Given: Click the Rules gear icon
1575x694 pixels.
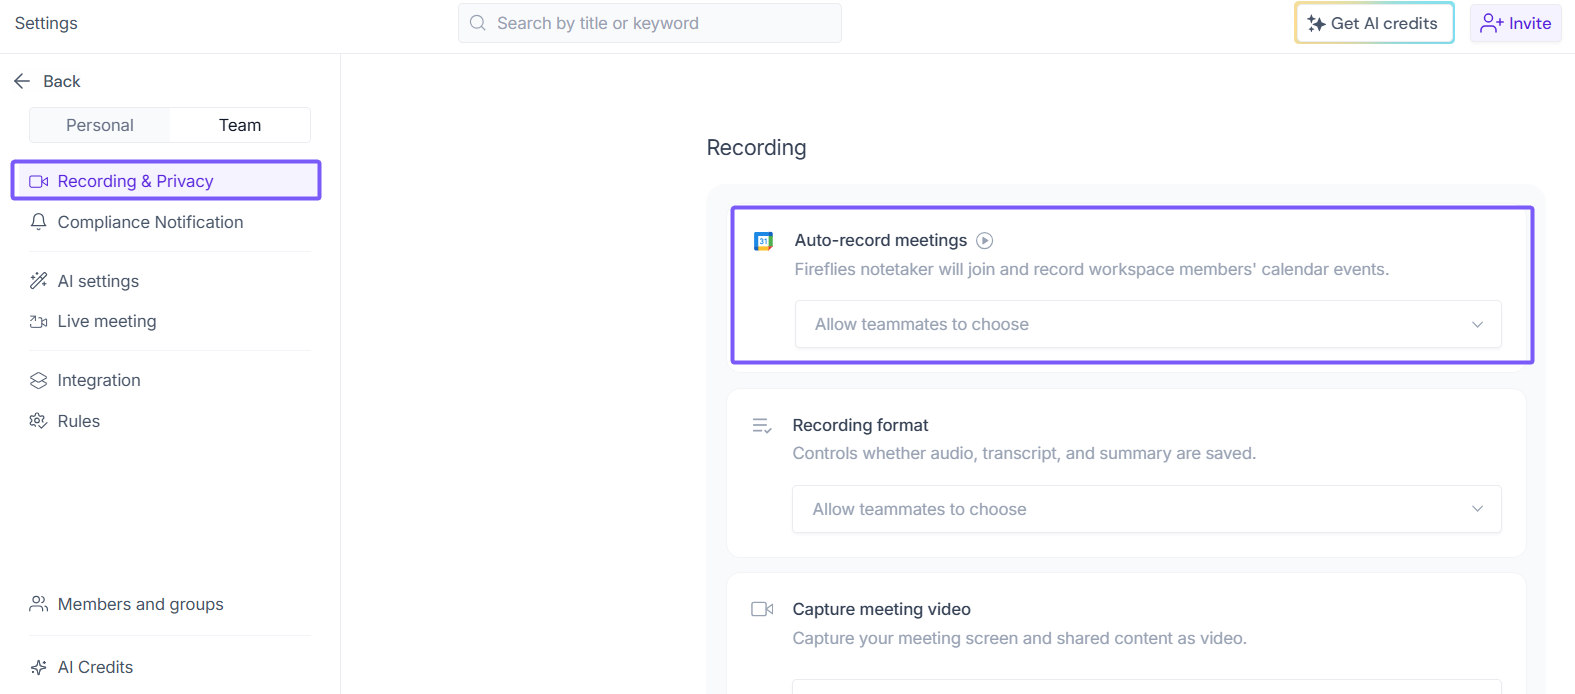Looking at the screenshot, I should coord(38,421).
